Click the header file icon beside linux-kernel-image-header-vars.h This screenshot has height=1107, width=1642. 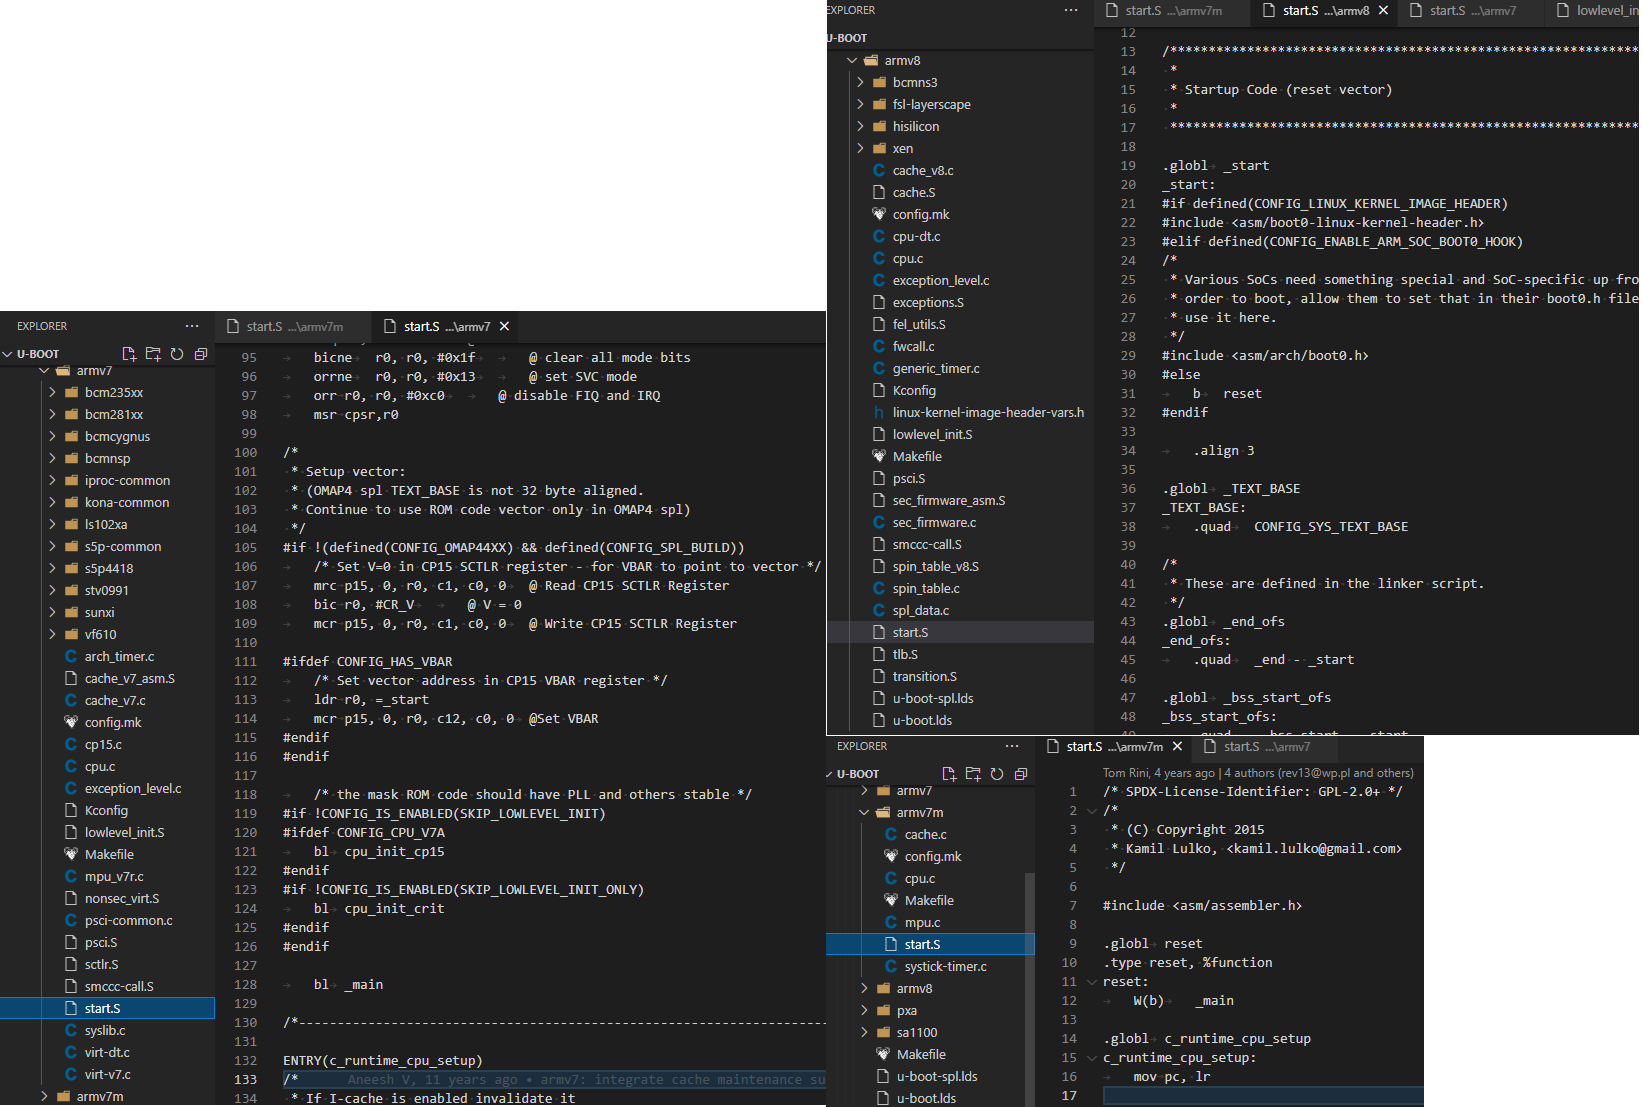879,412
